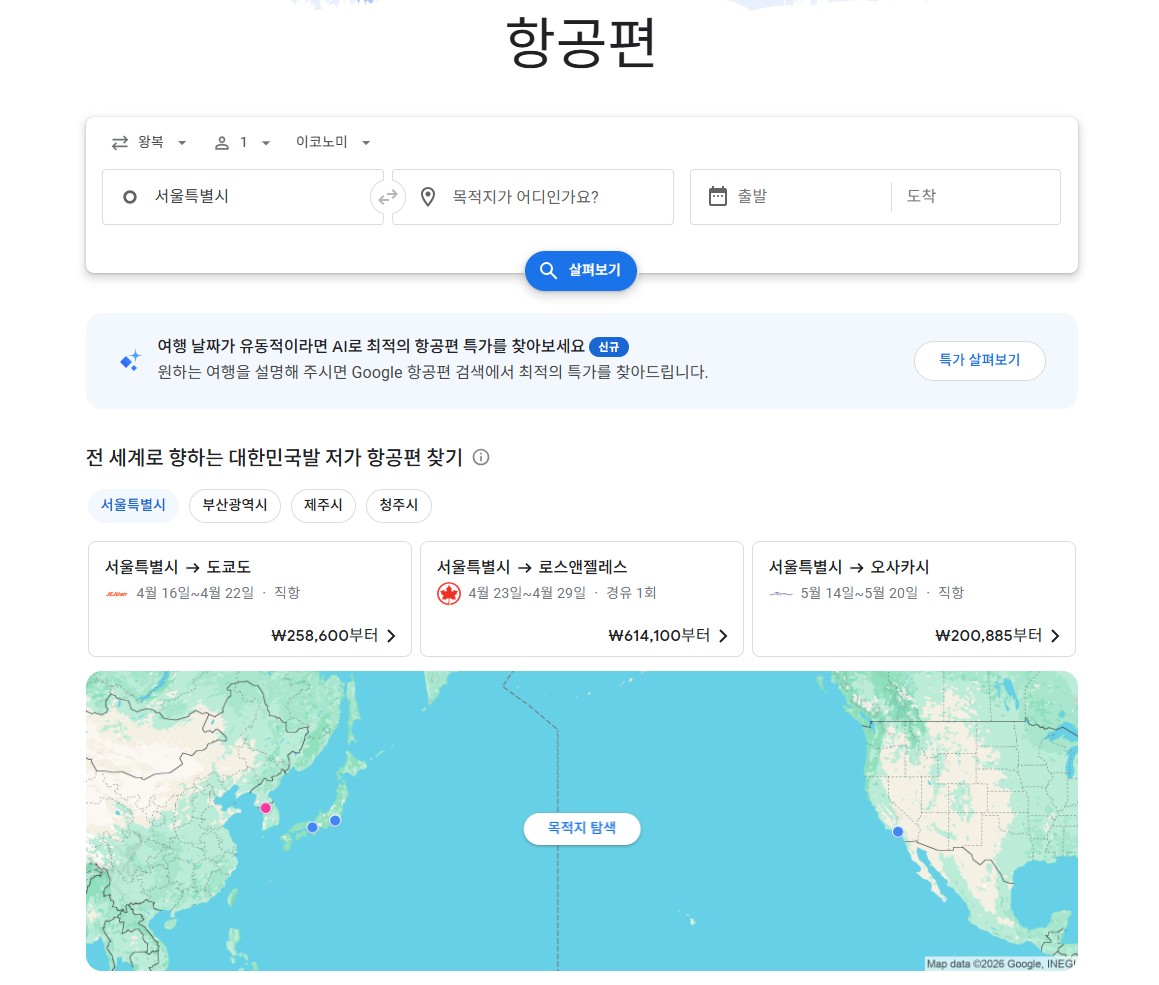Screen dimensions: 1159x985
Task: Click the origin circle icon beside 서울특별시
Action: [x=130, y=196]
